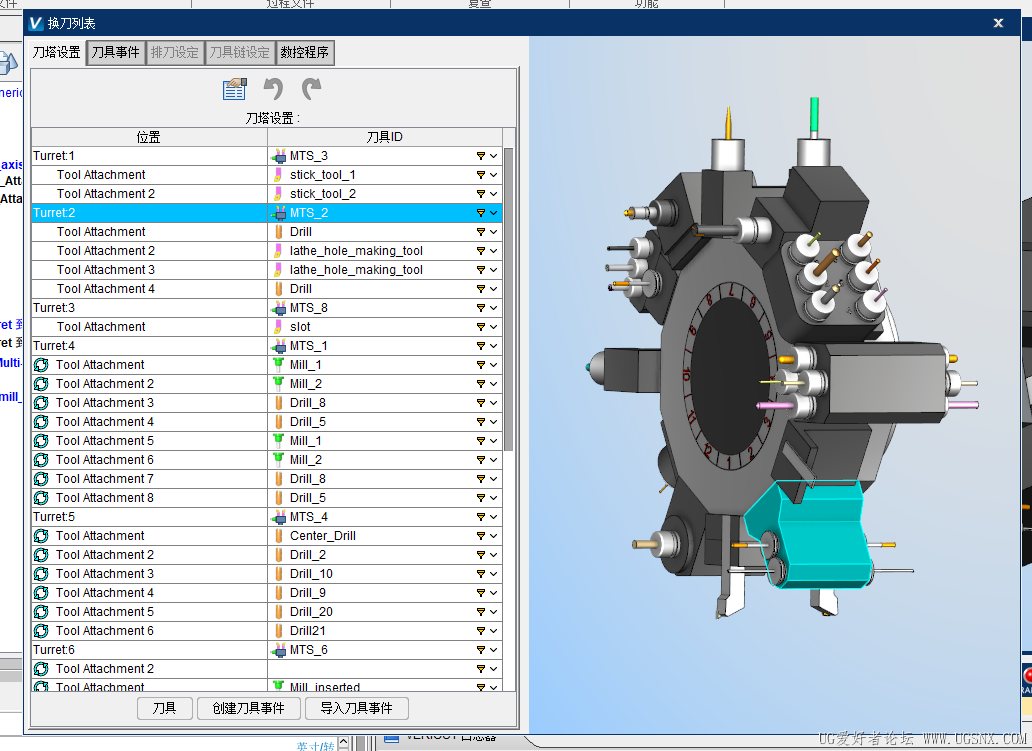Switch to the 数控程序 tab
Image resolution: width=1032 pixels, height=751 pixels.
pyautogui.click(x=304, y=53)
